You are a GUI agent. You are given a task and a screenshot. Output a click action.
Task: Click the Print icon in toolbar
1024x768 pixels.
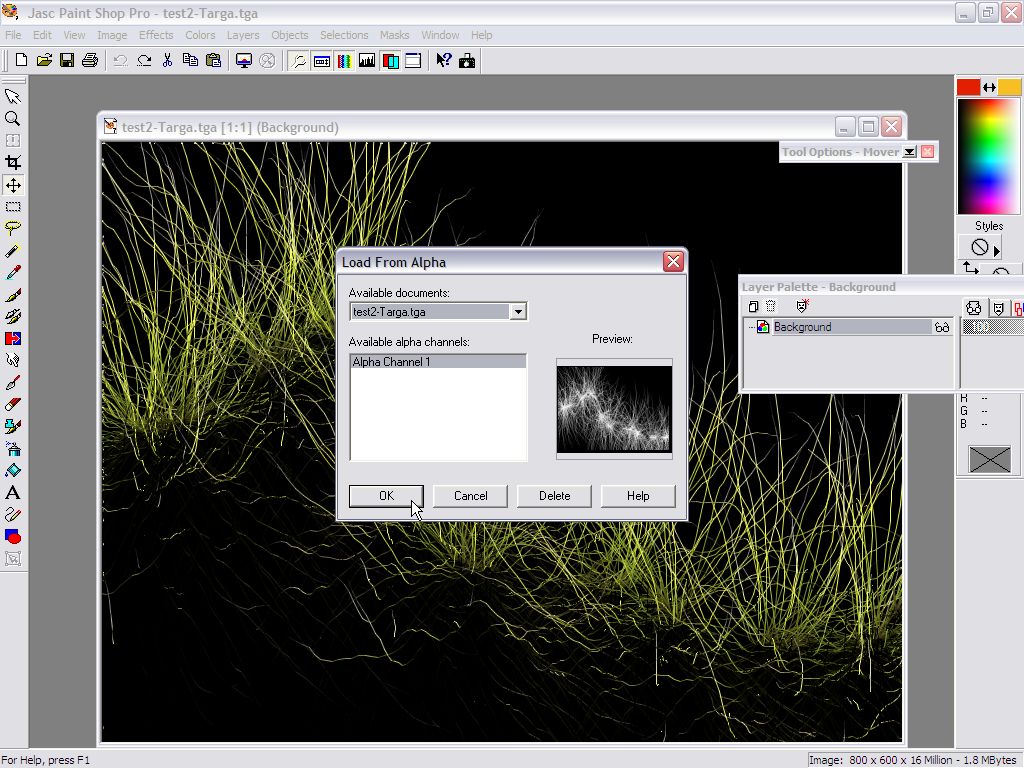coord(90,61)
